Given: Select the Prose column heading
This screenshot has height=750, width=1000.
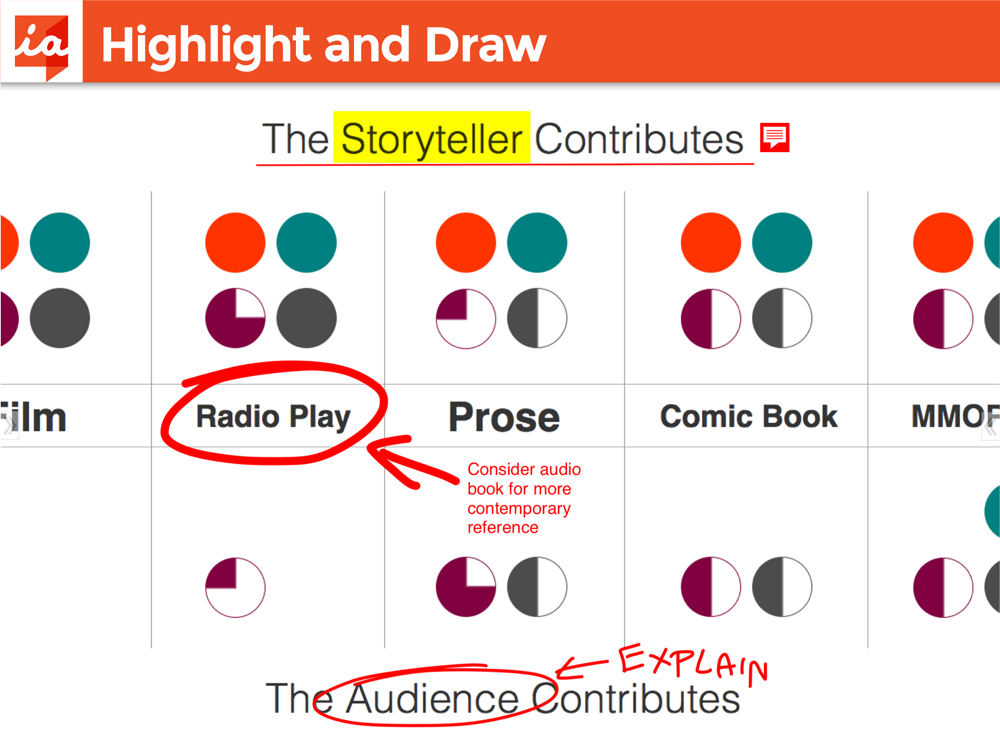Looking at the screenshot, I should (x=504, y=417).
